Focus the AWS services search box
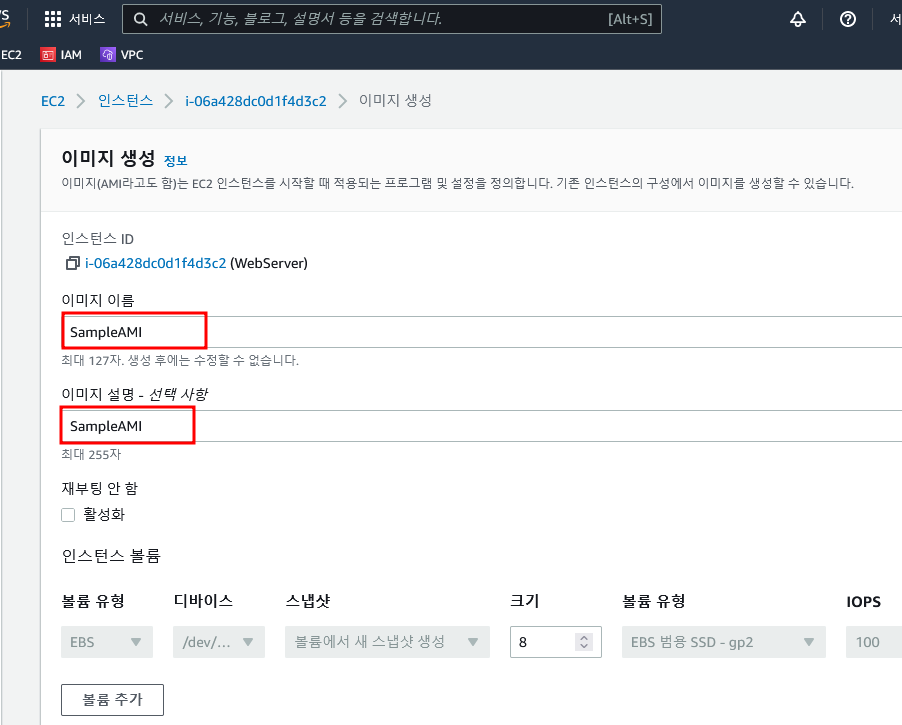This screenshot has height=725, width=902. tap(392, 19)
